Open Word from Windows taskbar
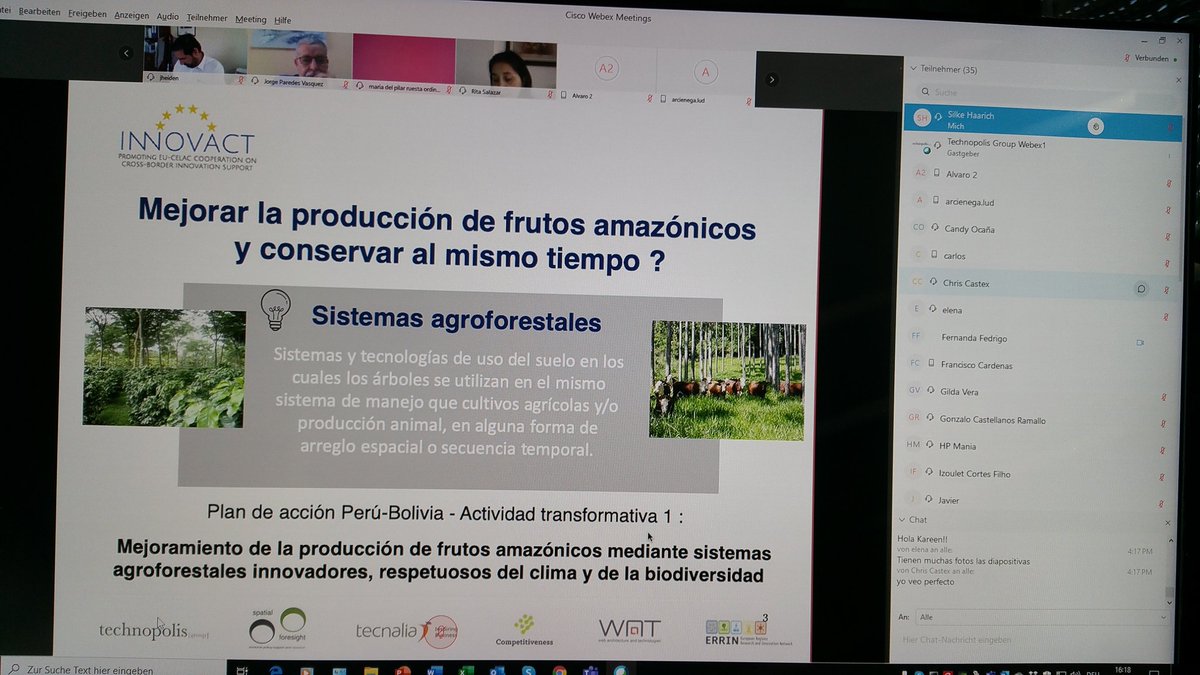This screenshot has height=675, width=1200. [x=435, y=671]
